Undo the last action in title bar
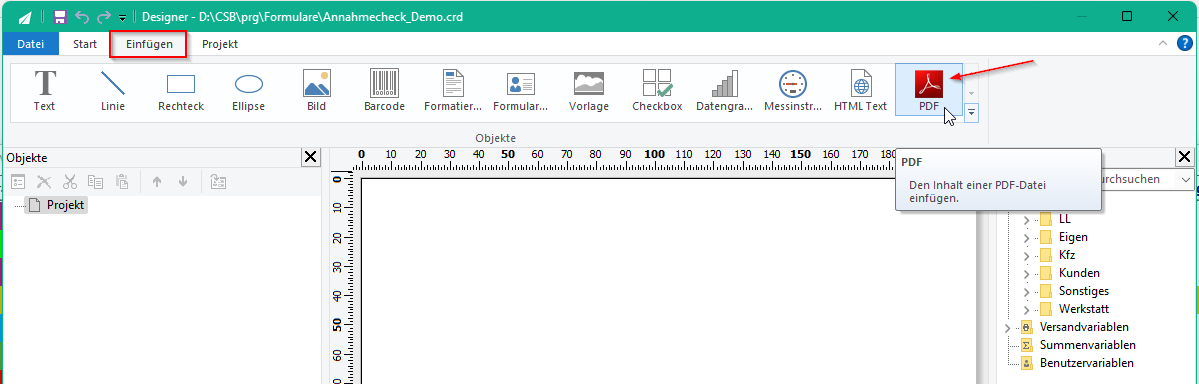Viewport: 1199px width, 384px height. click(x=83, y=16)
